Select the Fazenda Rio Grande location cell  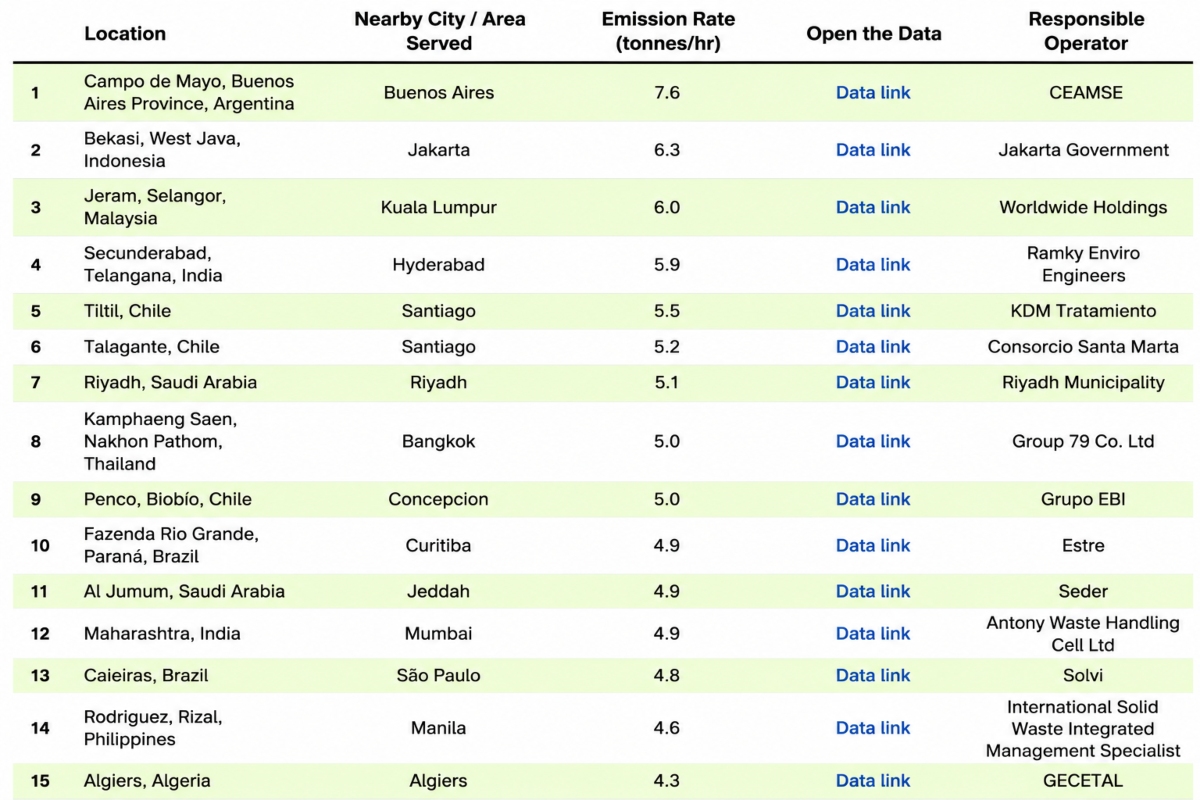click(x=171, y=545)
